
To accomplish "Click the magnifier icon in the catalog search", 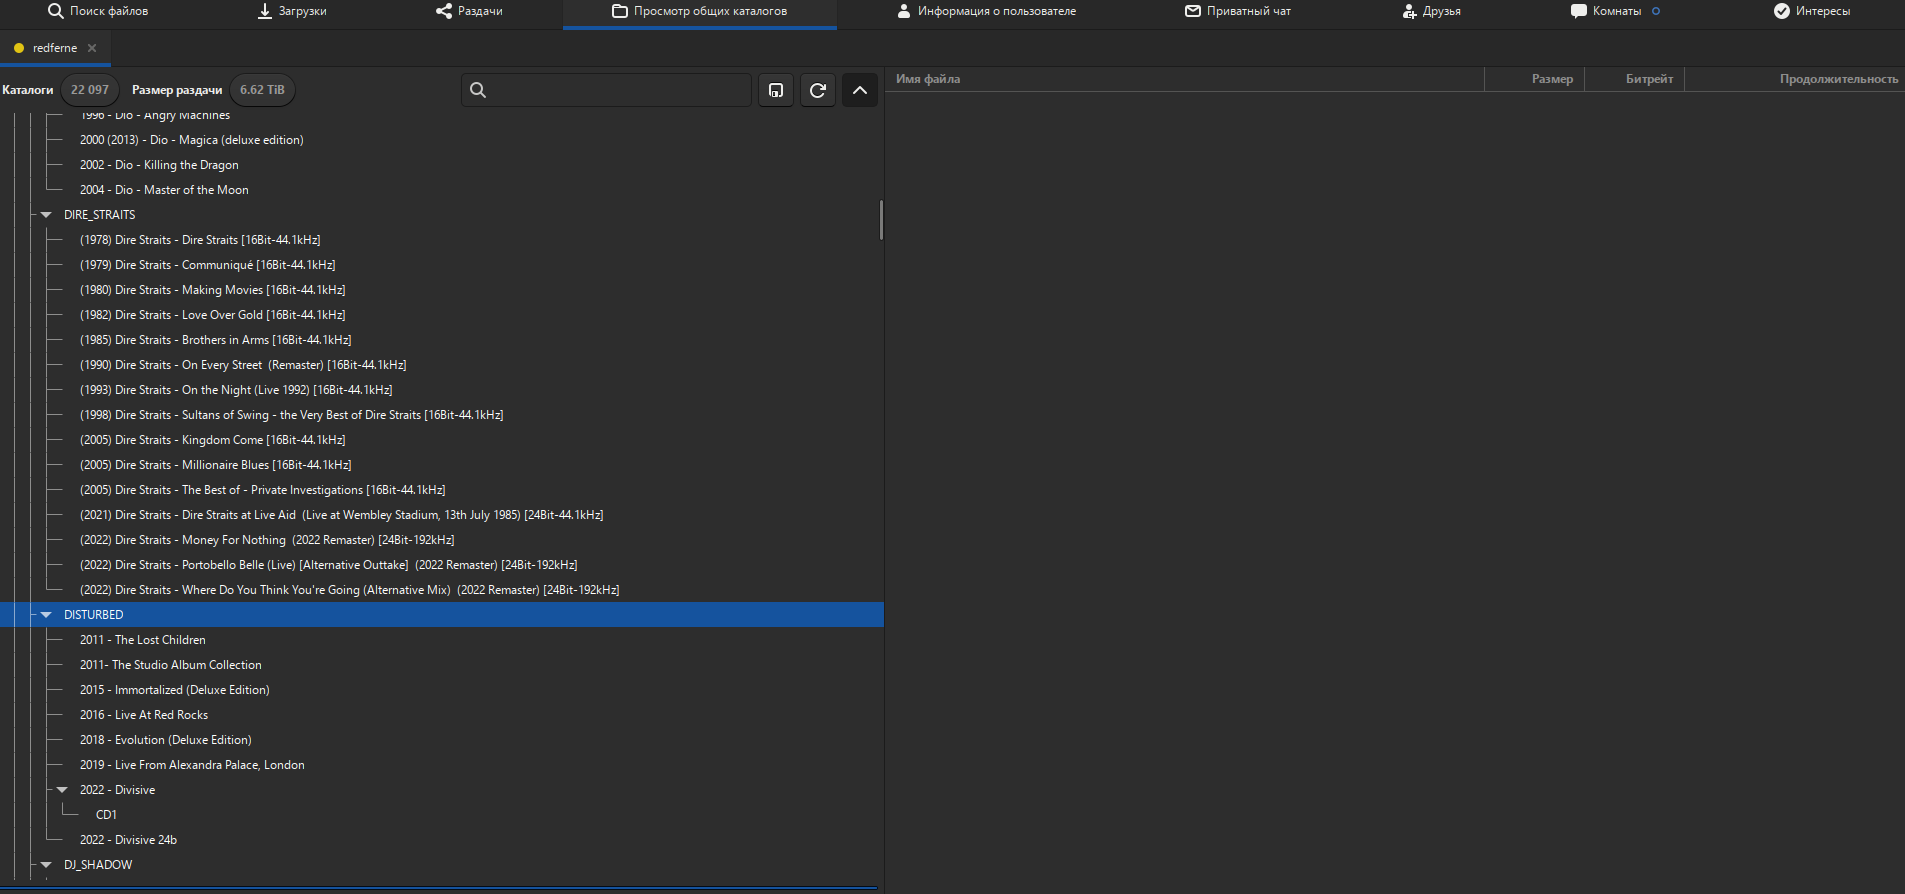I will point(478,90).
